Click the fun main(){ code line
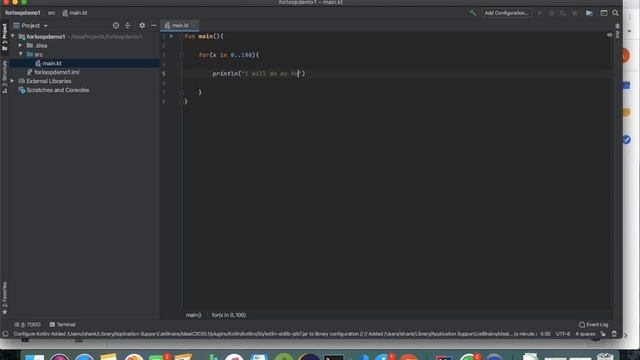This screenshot has width=640, height=360. point(204,36)
